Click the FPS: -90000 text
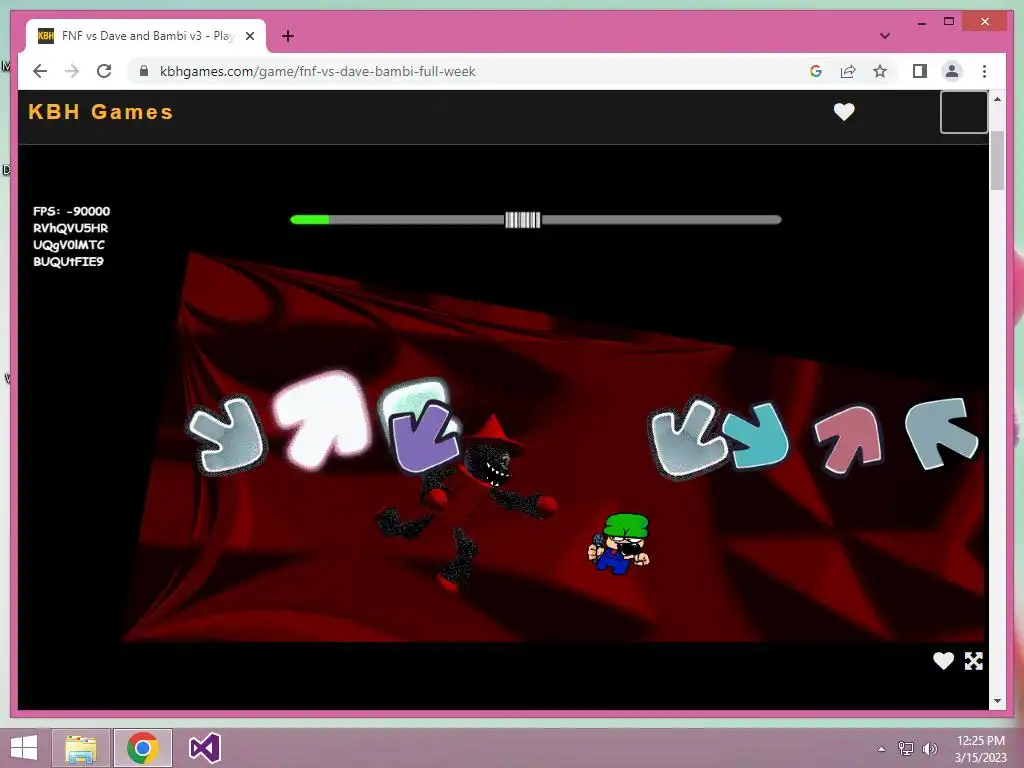1024x768 pixels. (x=72, y=211)
